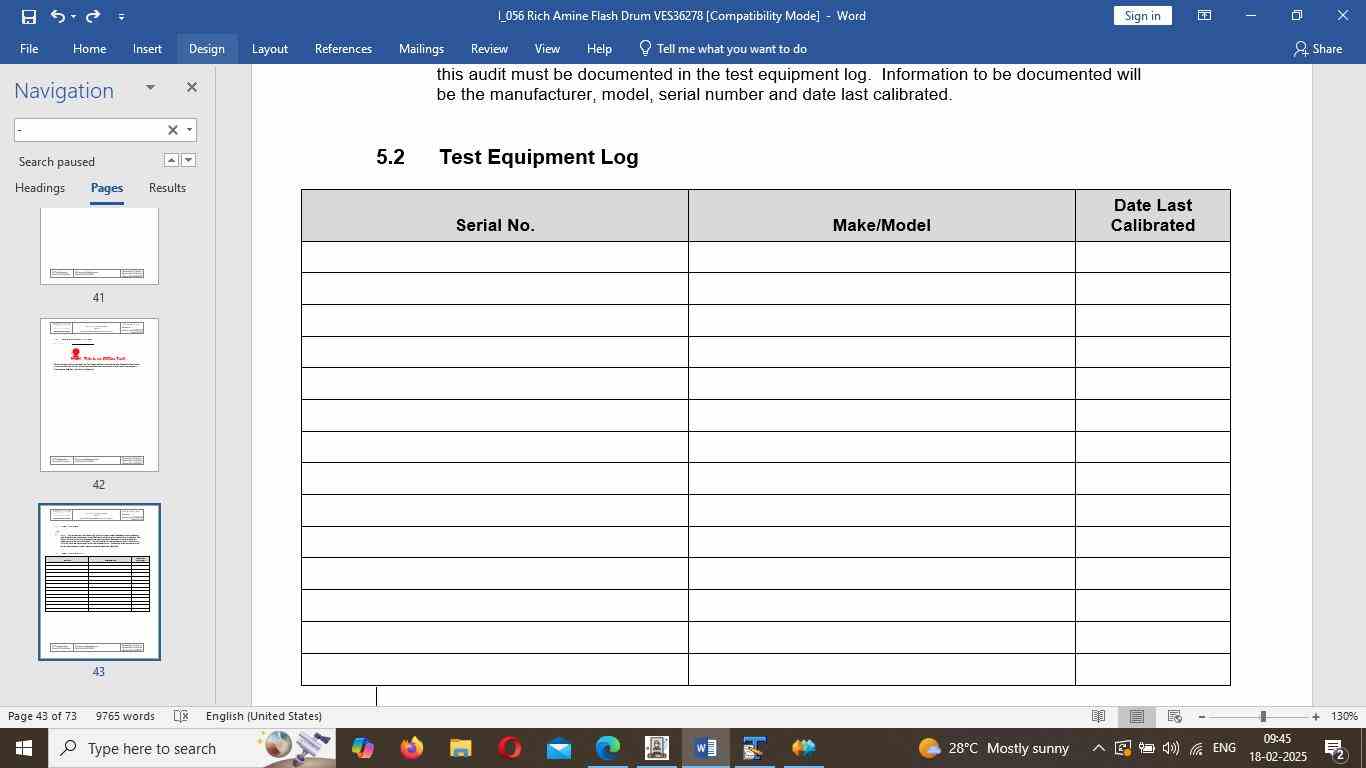The image size is (1366, 768).
Task: Change language English (United States)
Action: 264,716
